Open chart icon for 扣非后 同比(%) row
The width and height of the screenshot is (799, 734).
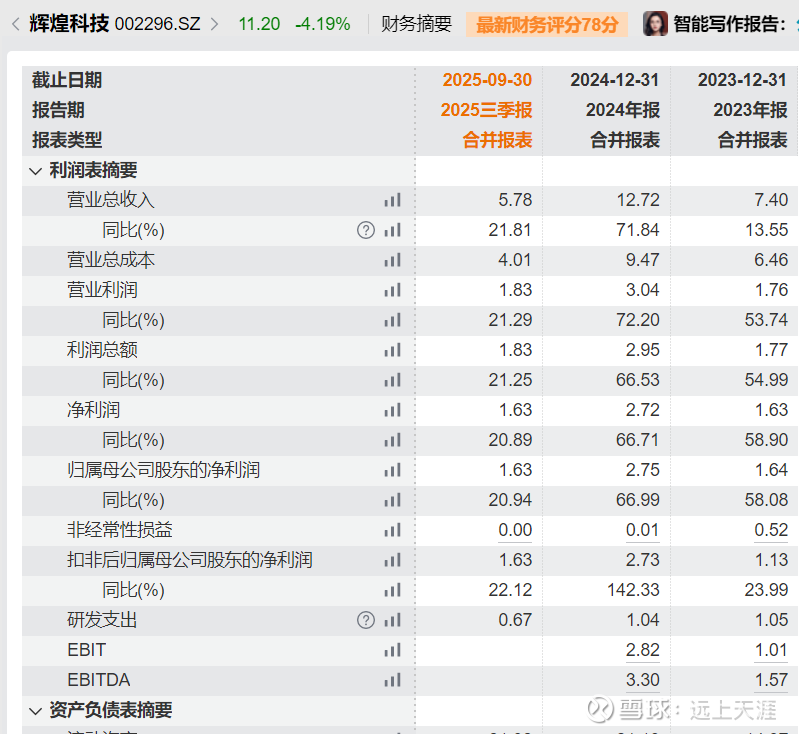click(x=392, y=590)
